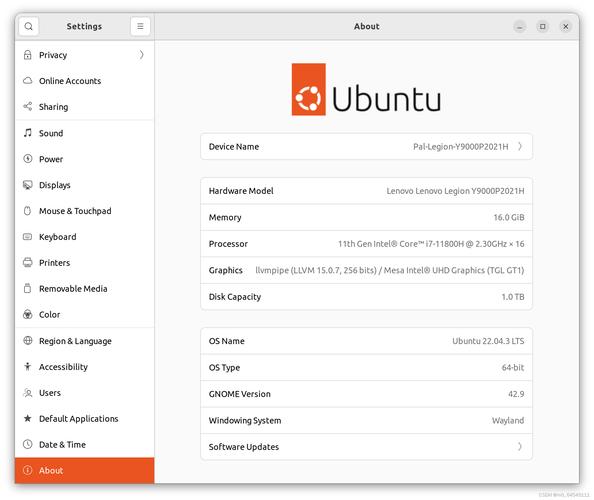
Task: Click the Privacy lock icon
Action: pos(28,55)
